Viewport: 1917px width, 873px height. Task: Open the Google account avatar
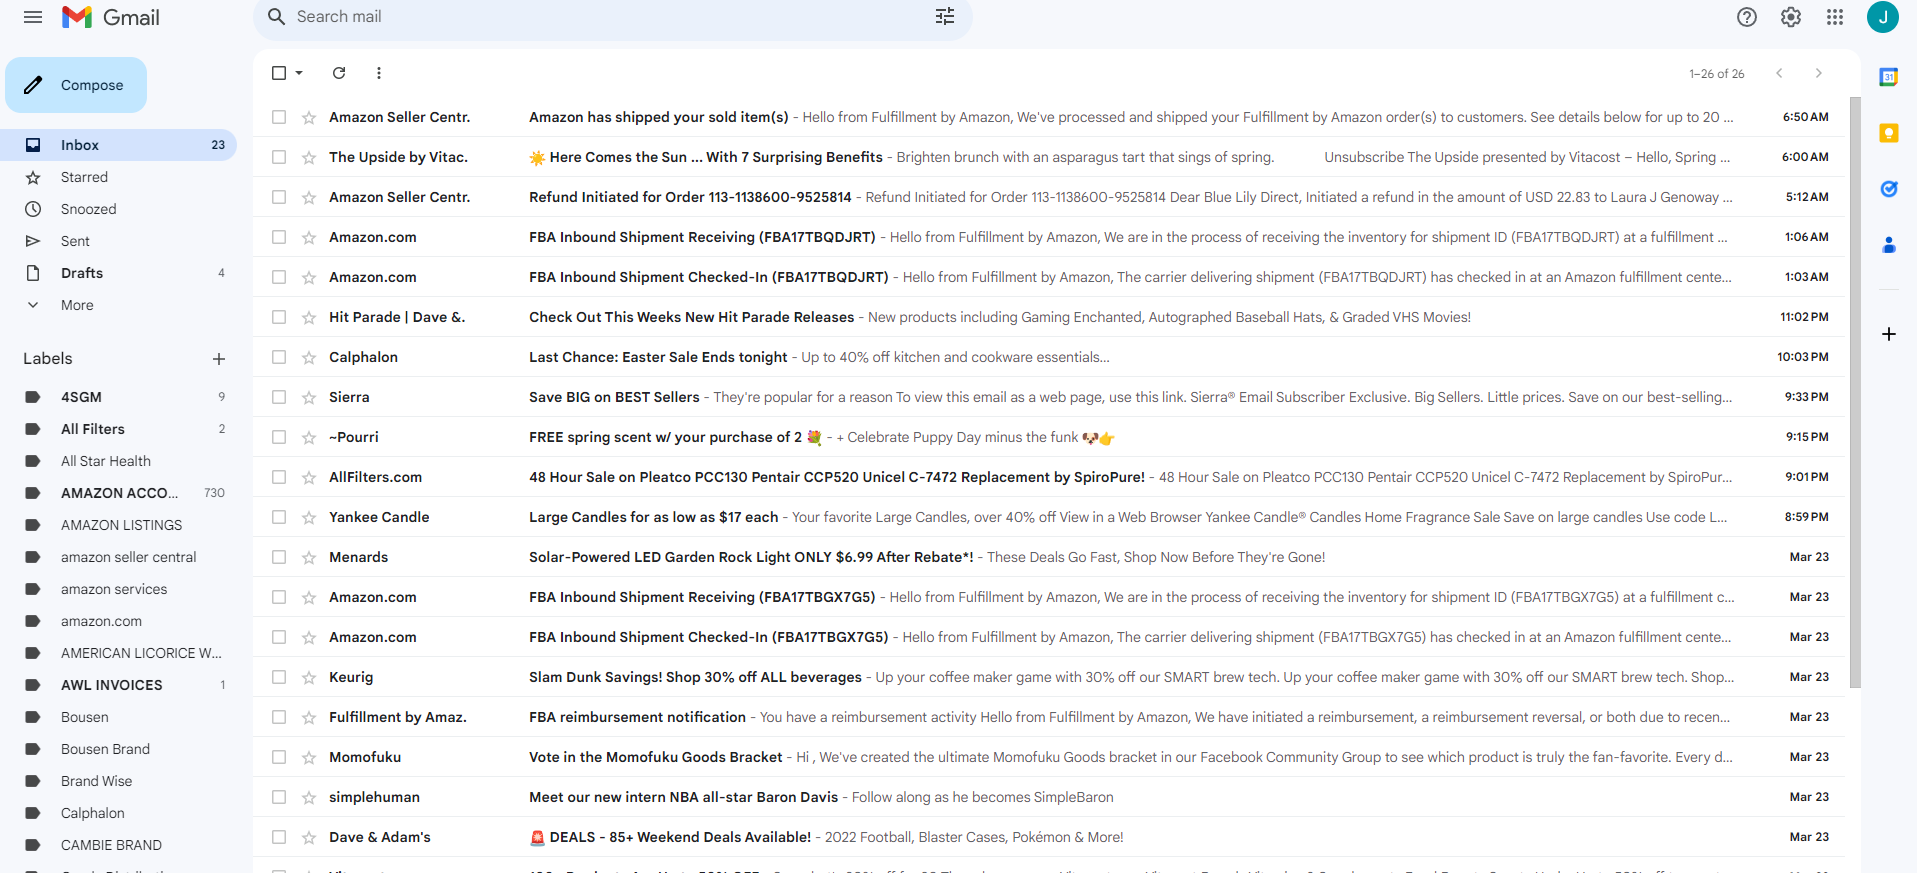[1883, 17]
